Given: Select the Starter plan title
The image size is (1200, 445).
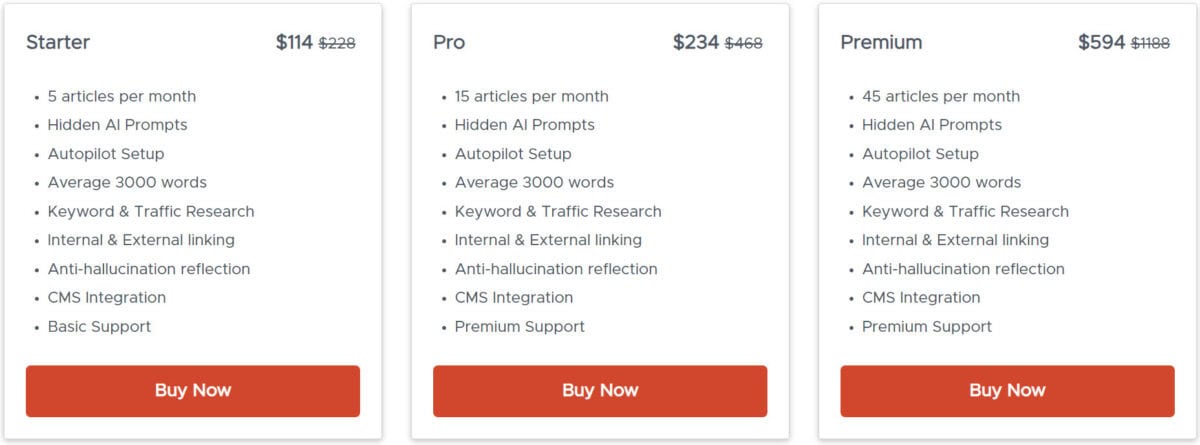Looking at the screenshot, I should coord(58,43).
